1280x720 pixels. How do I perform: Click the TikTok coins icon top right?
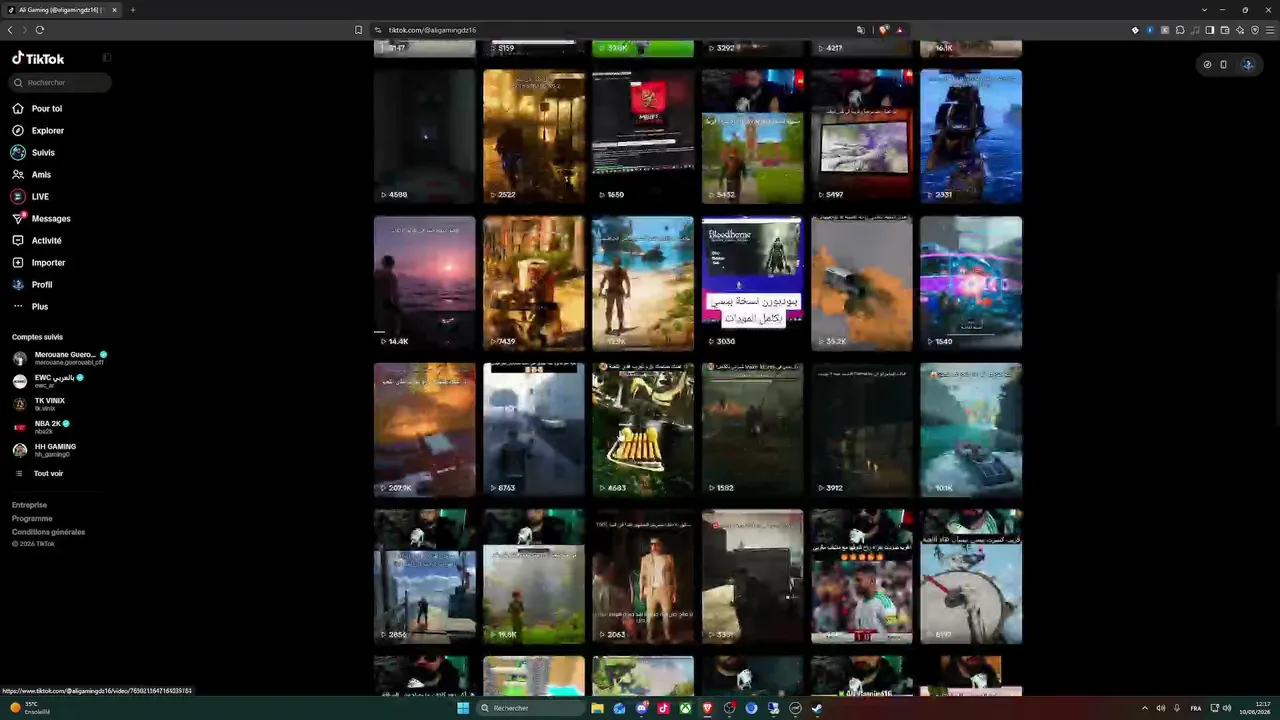(x=1207, y=64)
